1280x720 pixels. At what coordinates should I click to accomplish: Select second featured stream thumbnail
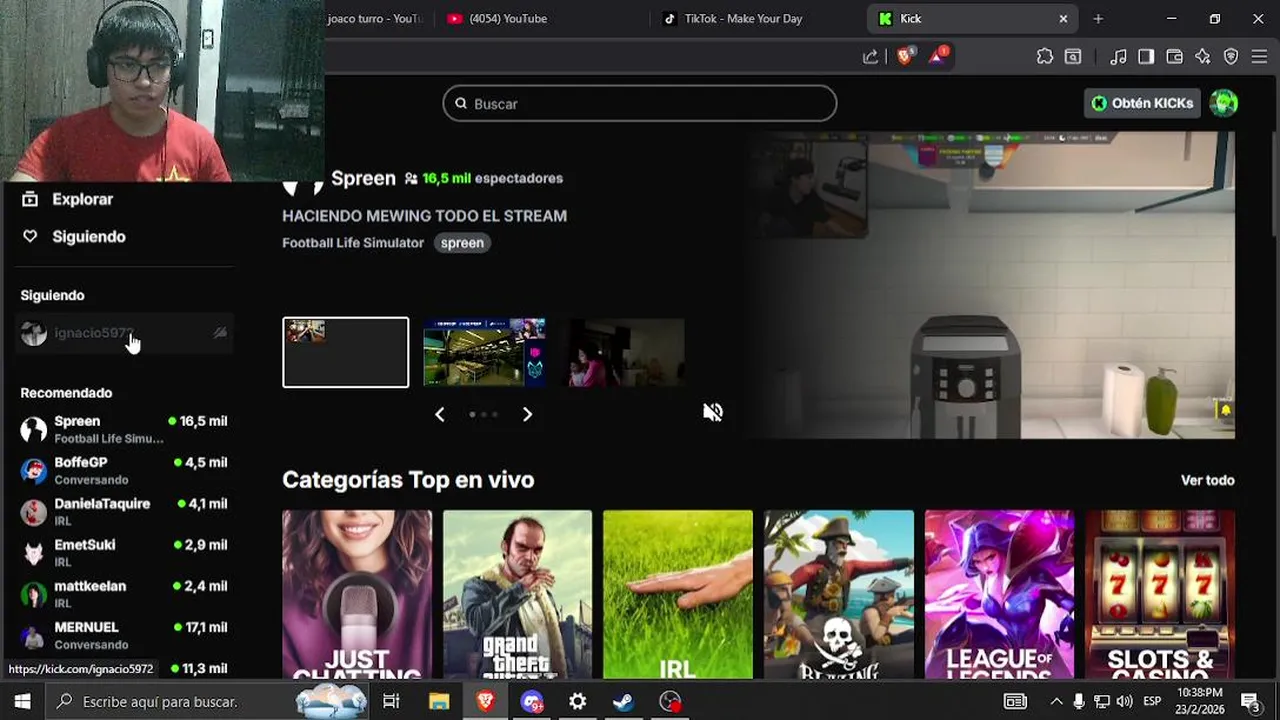[x=484, y=352]
